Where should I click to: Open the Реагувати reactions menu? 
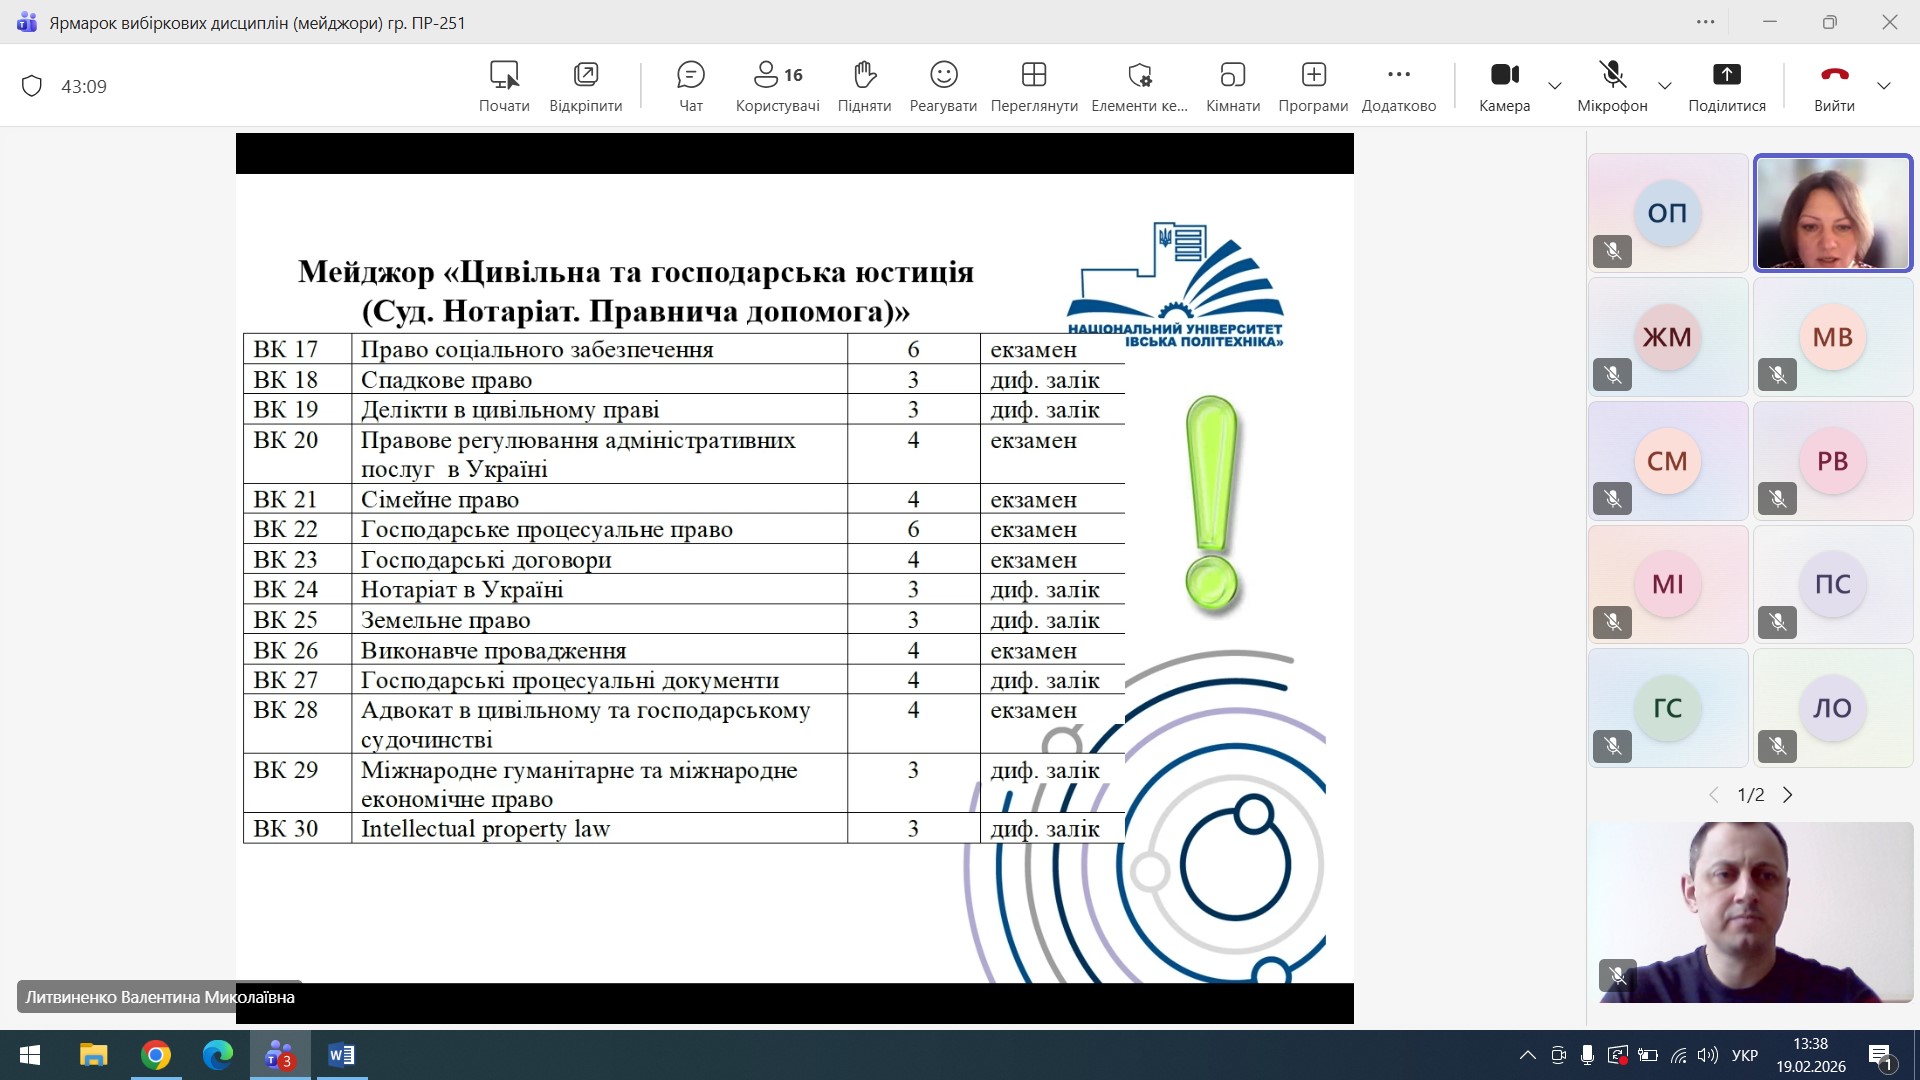pyautogui.click(x=943, y=85)
